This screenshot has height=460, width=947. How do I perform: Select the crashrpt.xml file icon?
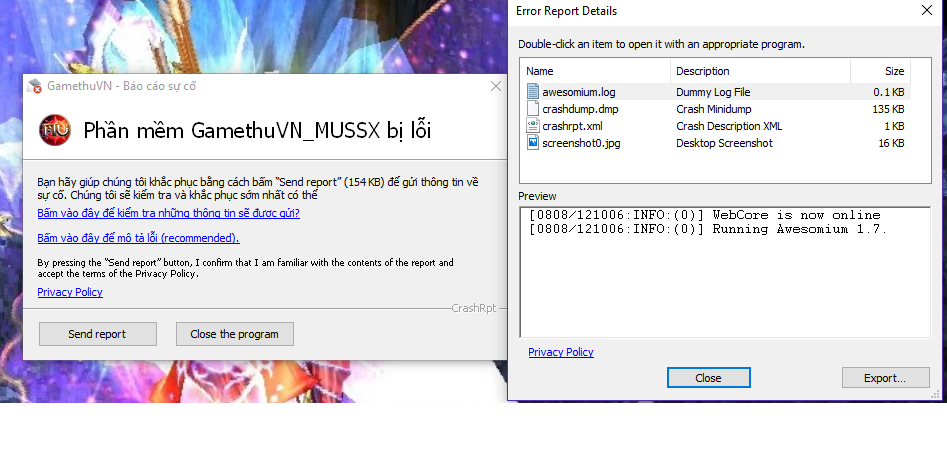point(533,126)
